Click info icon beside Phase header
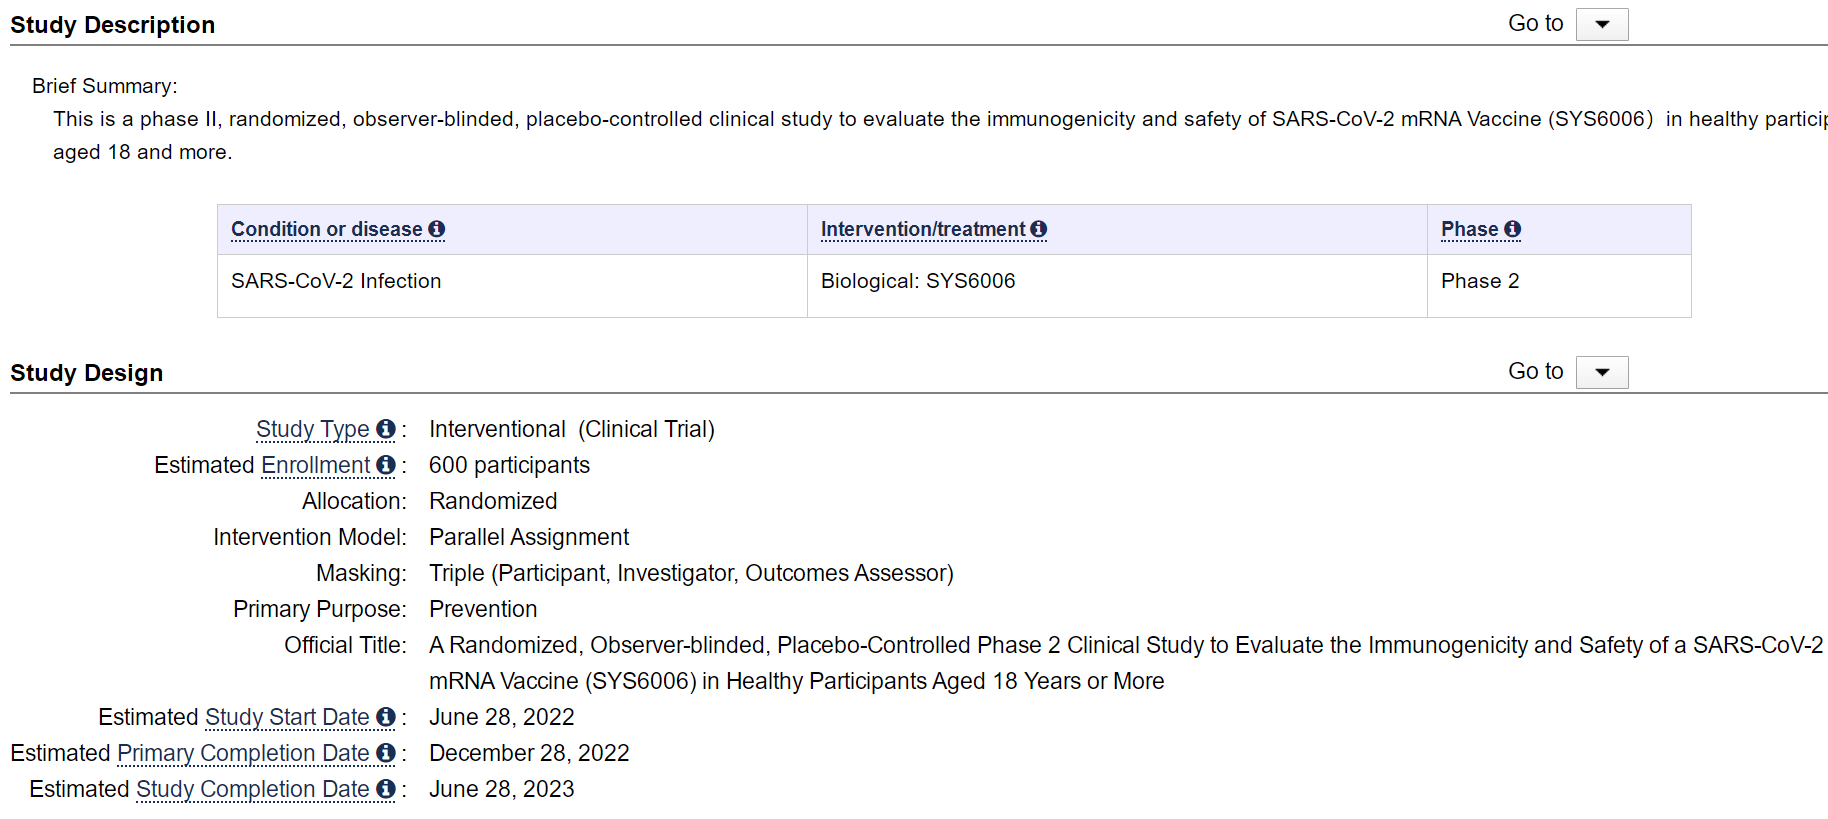Viewport: 1828px width, 819px height. 1512,229
